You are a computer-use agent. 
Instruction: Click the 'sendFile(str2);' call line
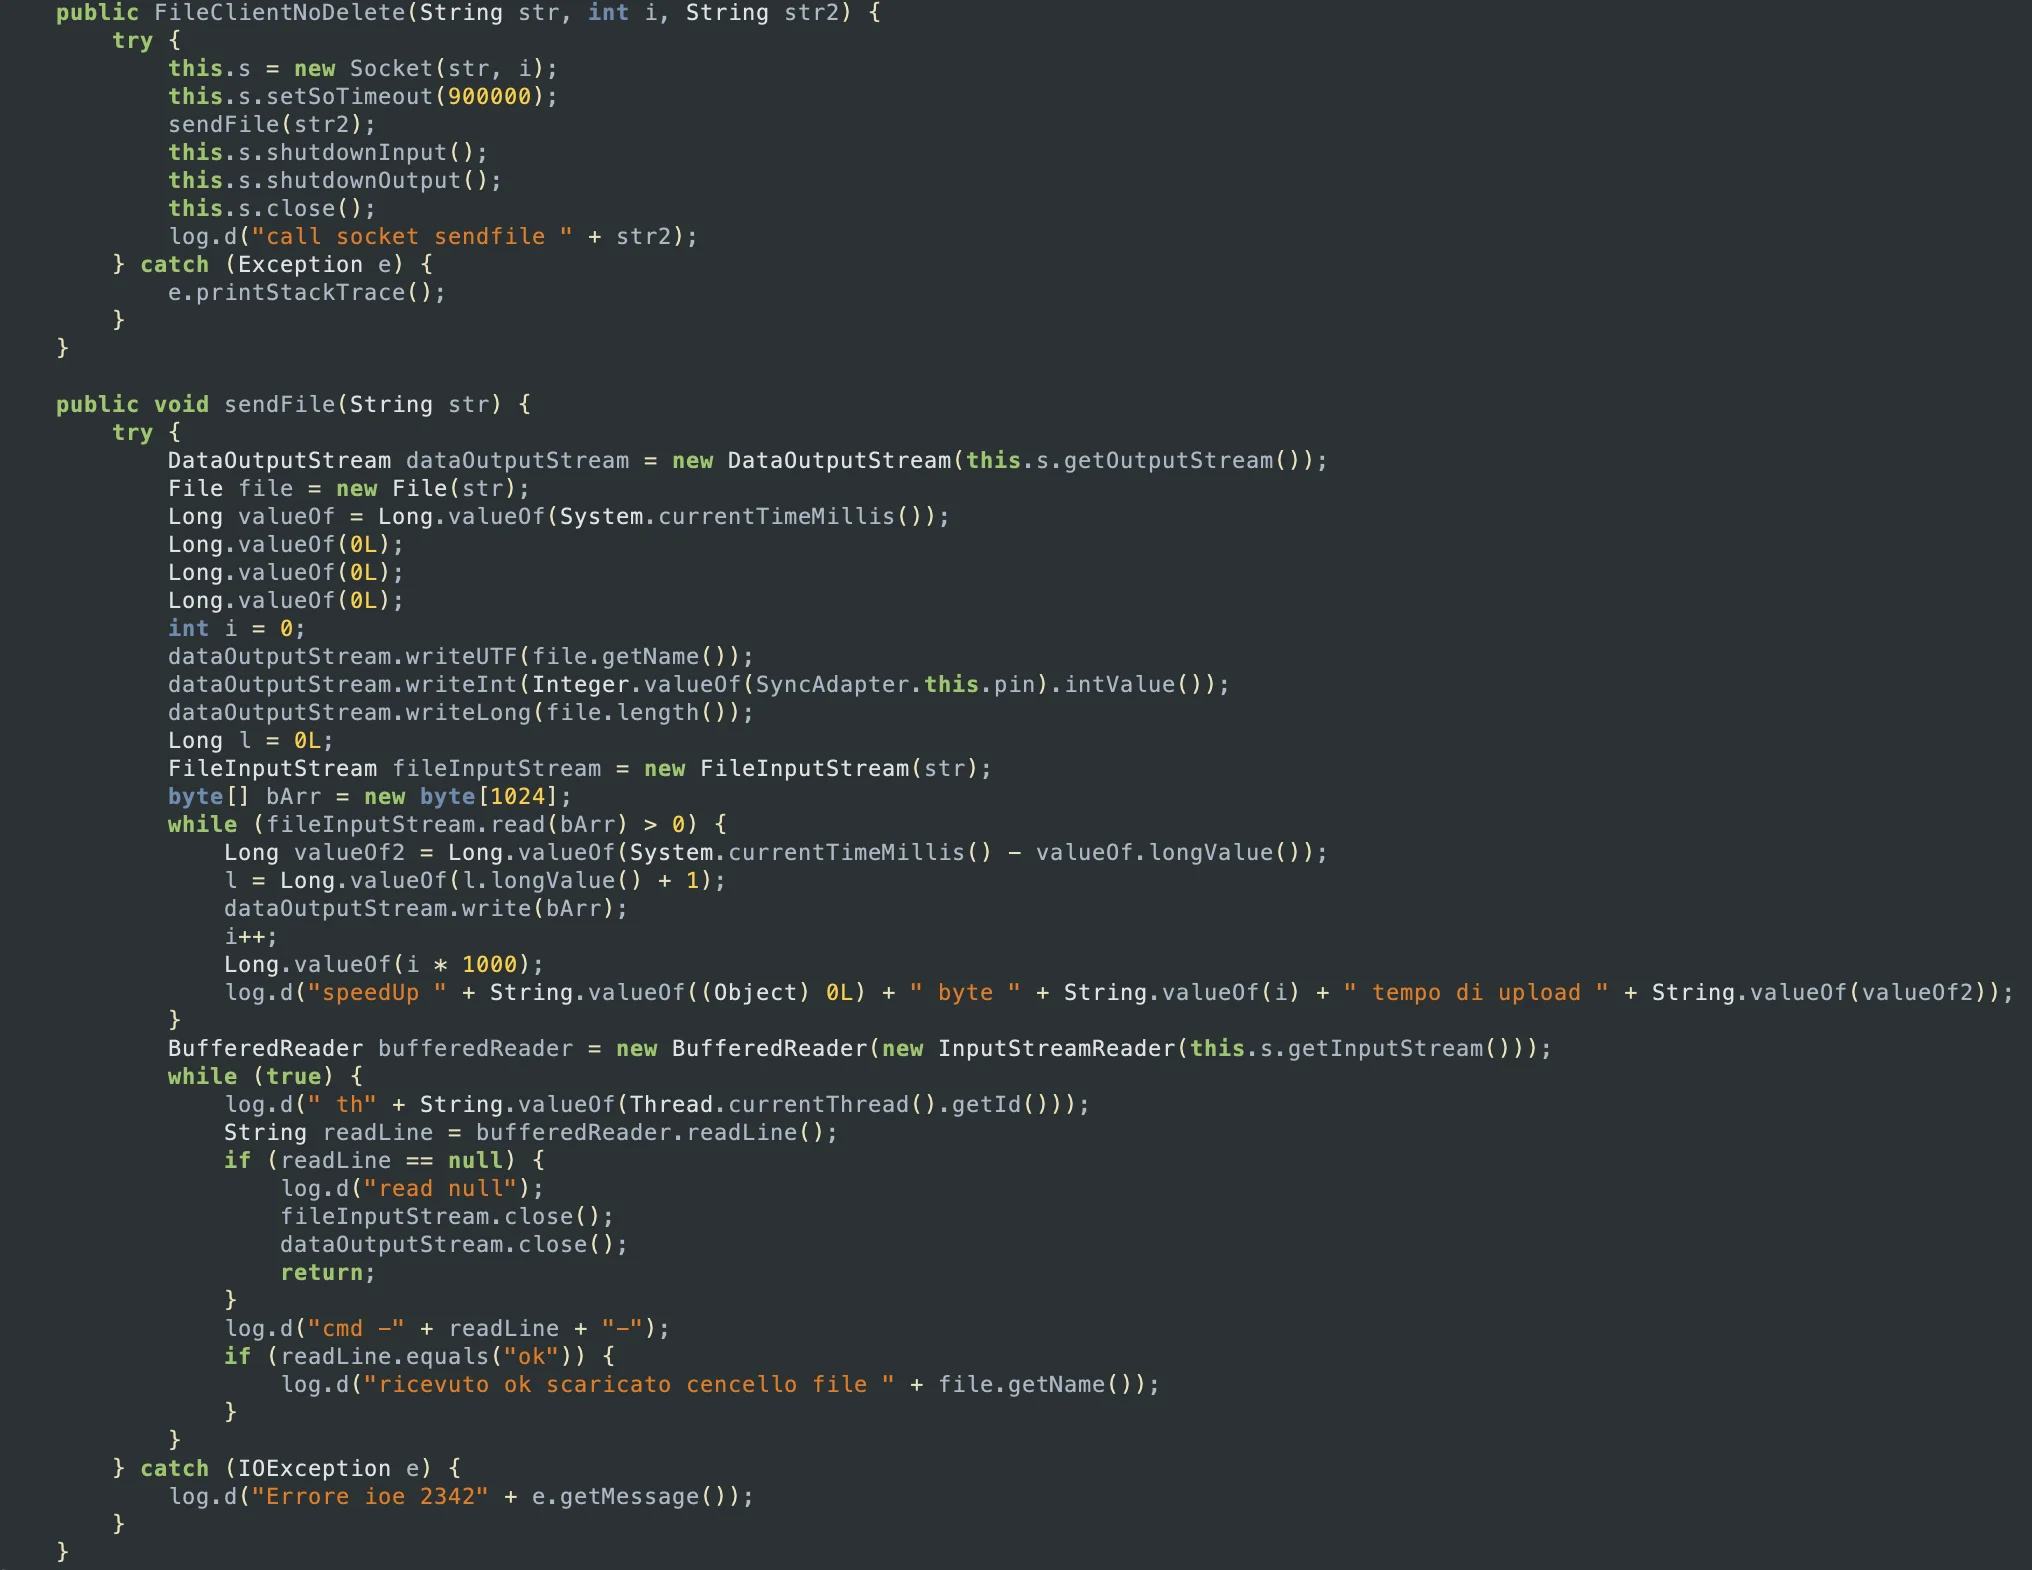pos(272,125)
